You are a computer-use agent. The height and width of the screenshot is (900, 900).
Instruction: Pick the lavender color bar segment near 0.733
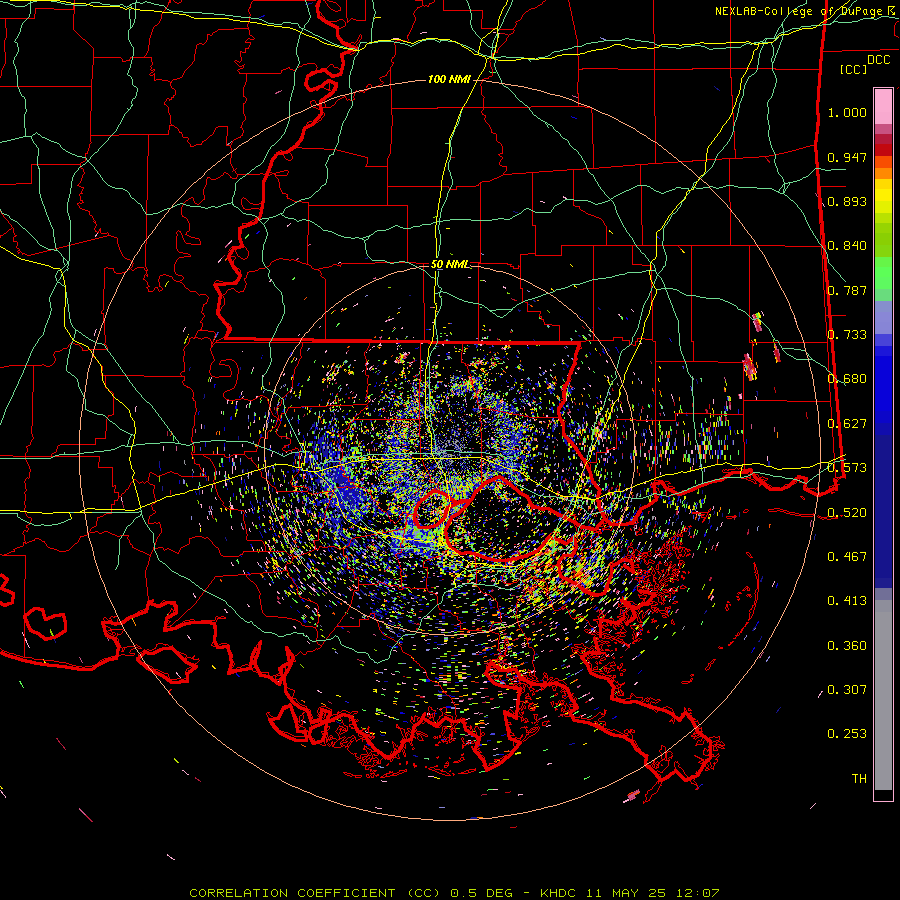tap(883, 318)
